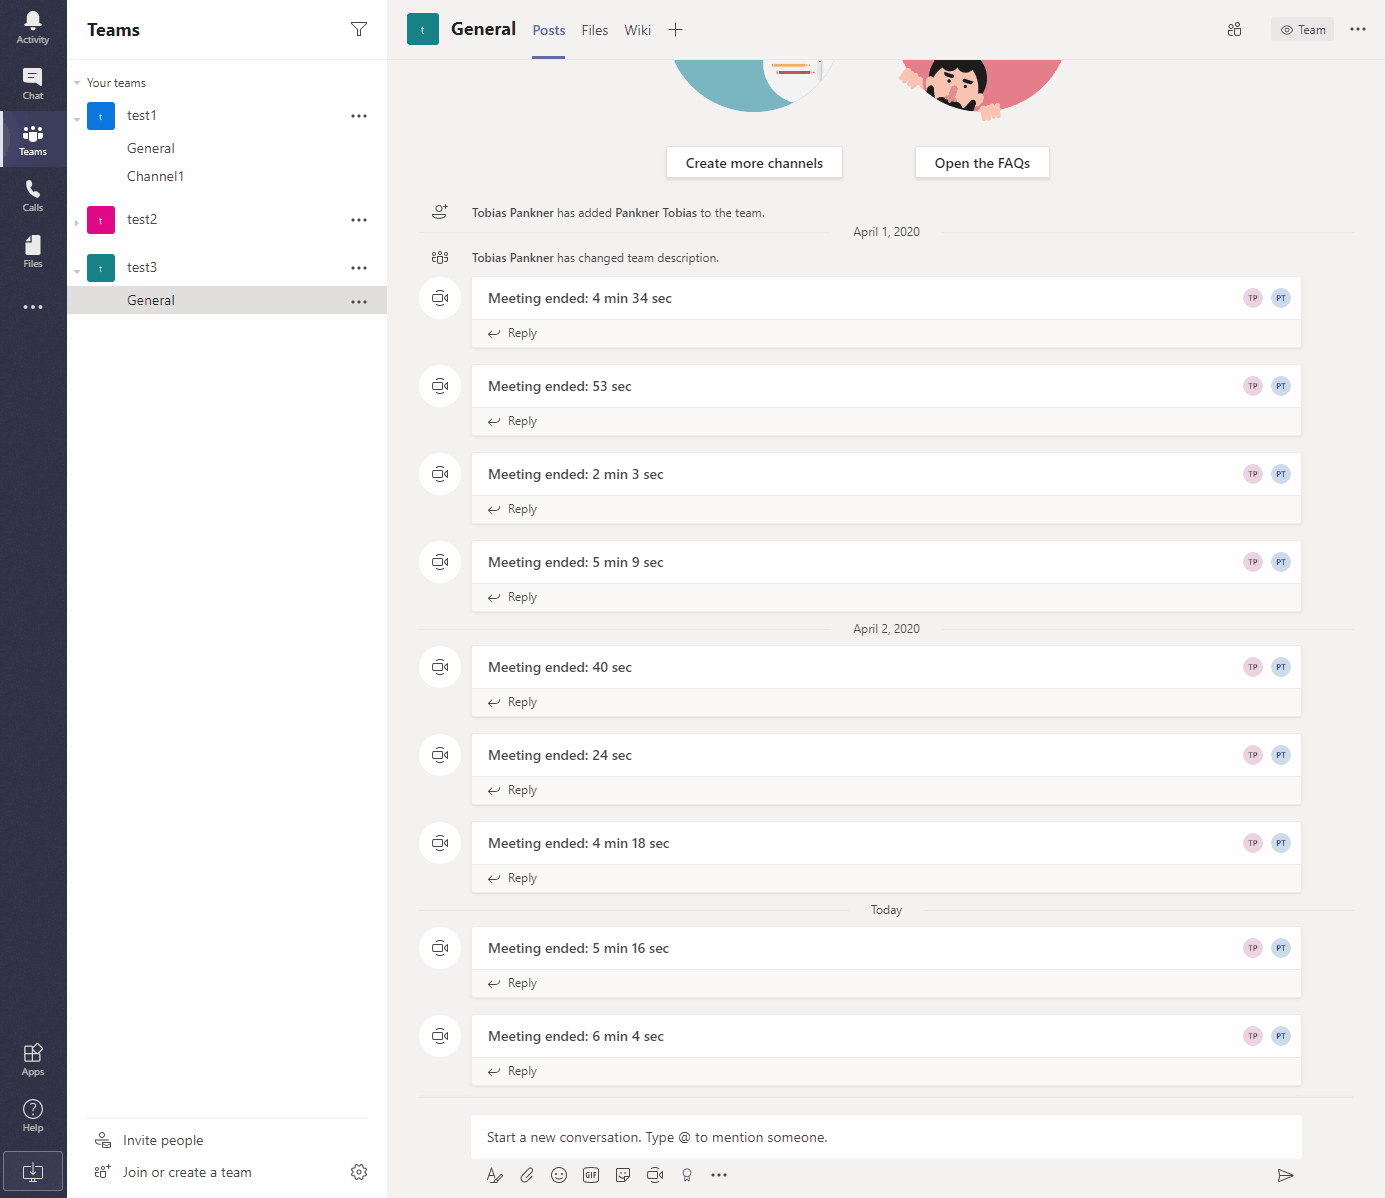Collapse the Your teams section
The image size is (1385, 1198).
coord(77,83)
